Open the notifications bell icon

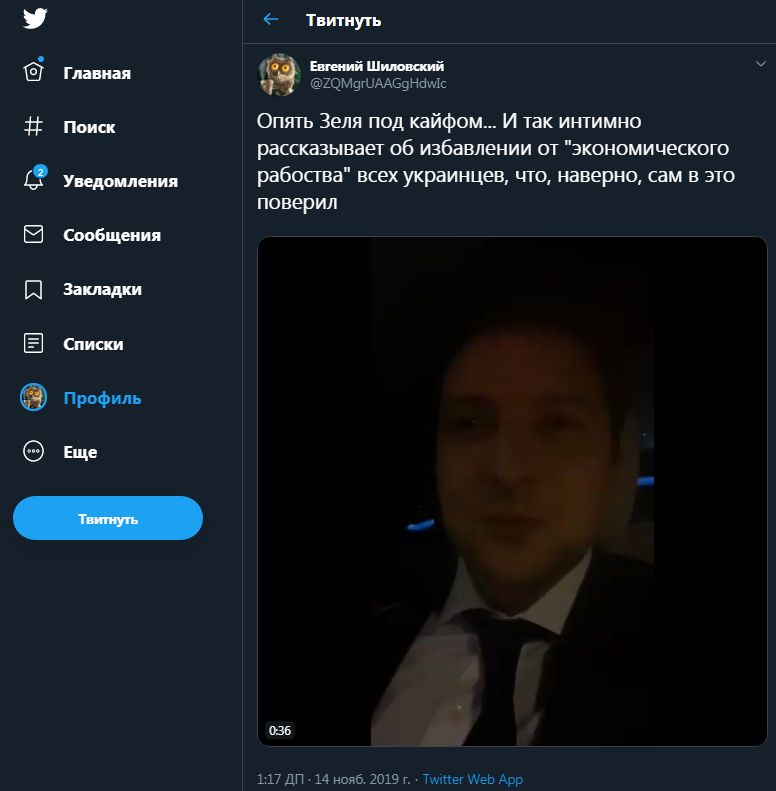[x=34, y=181]
